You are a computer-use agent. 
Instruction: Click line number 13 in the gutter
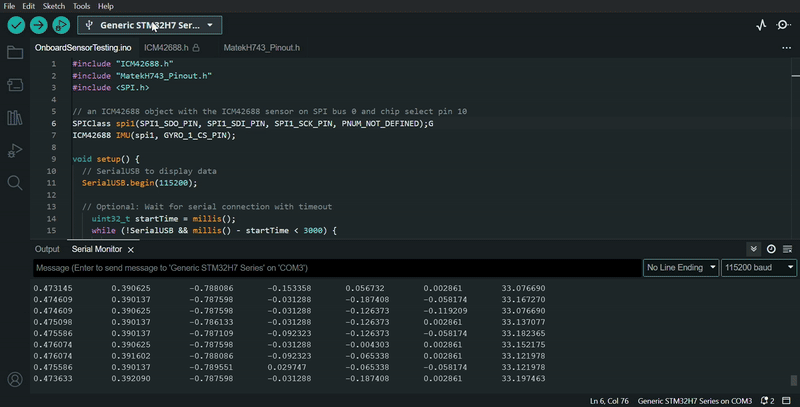tap(51, 207)
